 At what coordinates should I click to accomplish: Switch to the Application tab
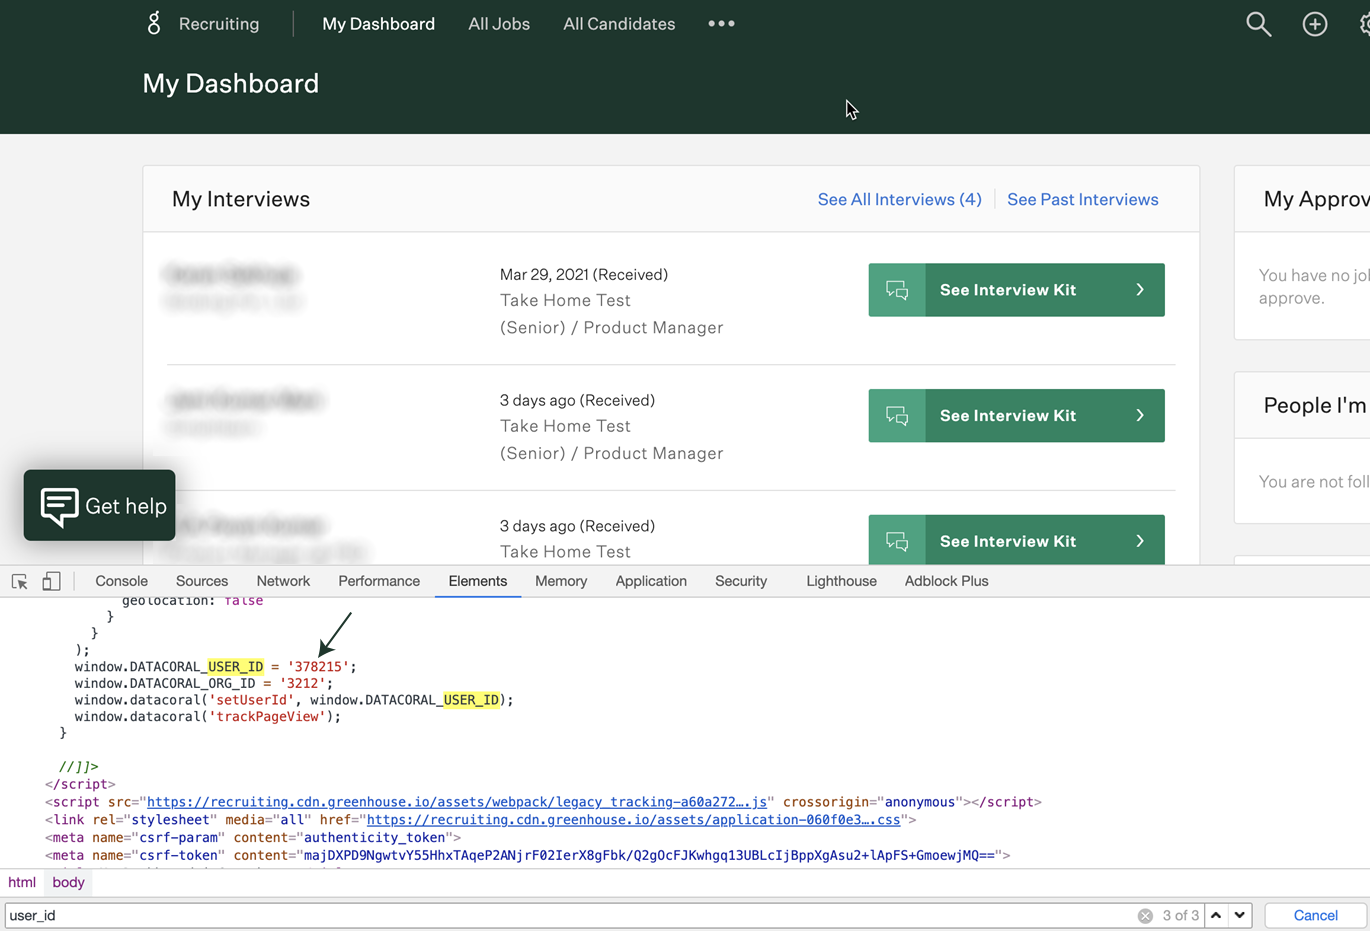coord(651,581)
